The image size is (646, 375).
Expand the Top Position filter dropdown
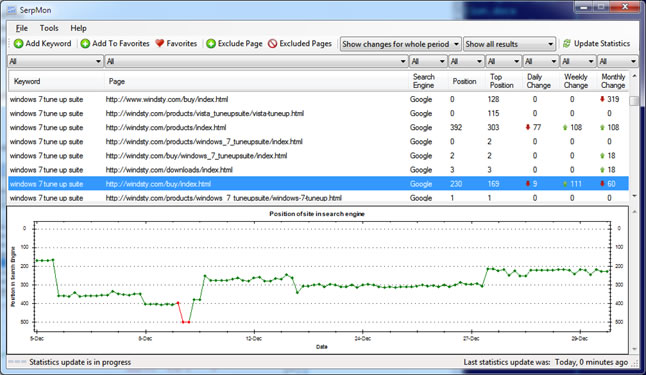click(516, 61)
